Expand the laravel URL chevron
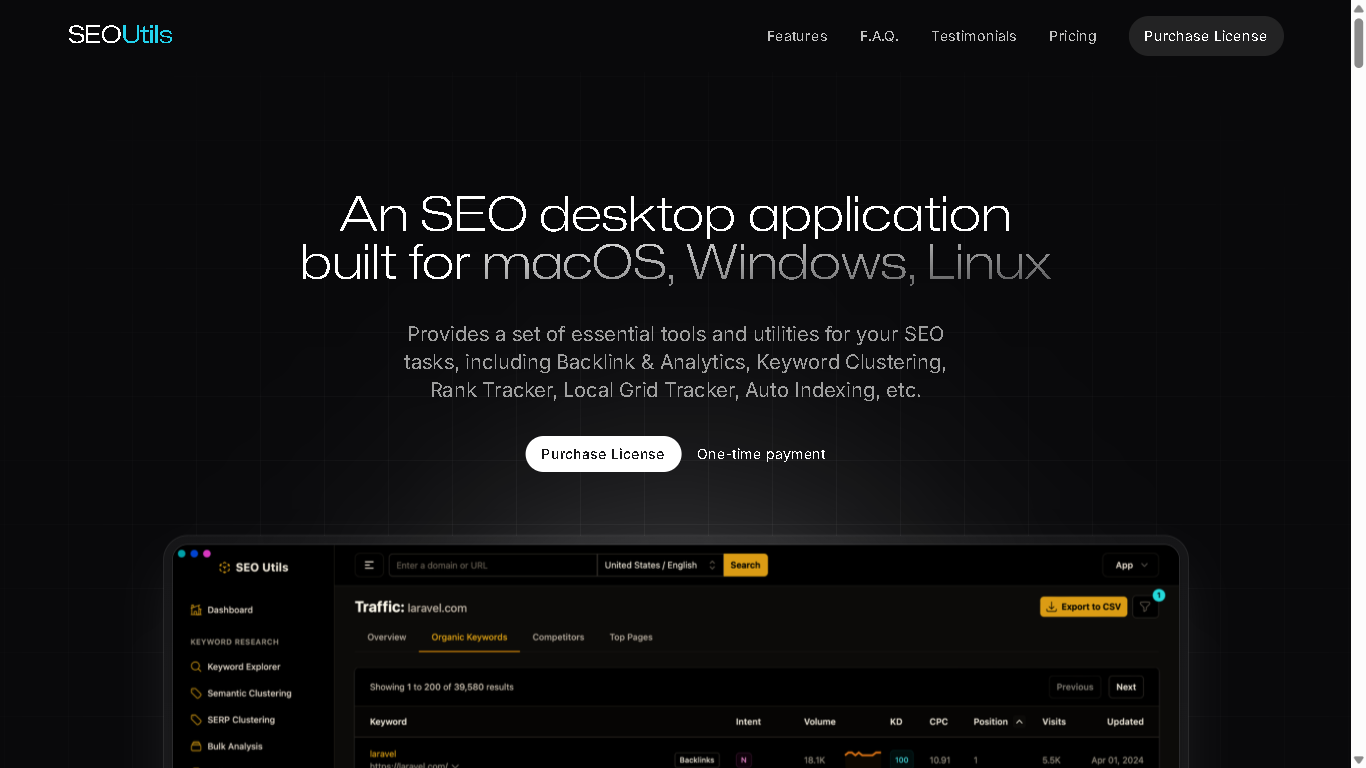This screenshot has width=1366, height=768. tap(455, 765)
